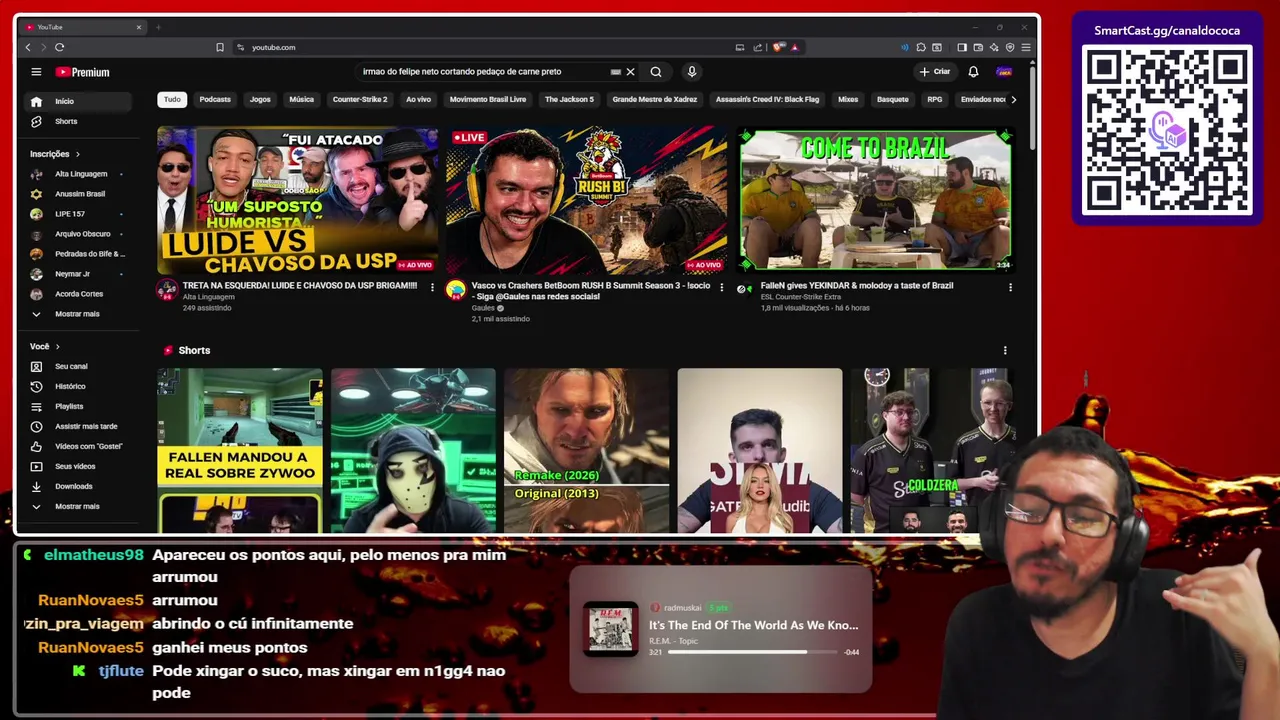This screenshot has height=720, width=1280.
Task: Go to Início in the sidebar
Action: tap(79, 101)
